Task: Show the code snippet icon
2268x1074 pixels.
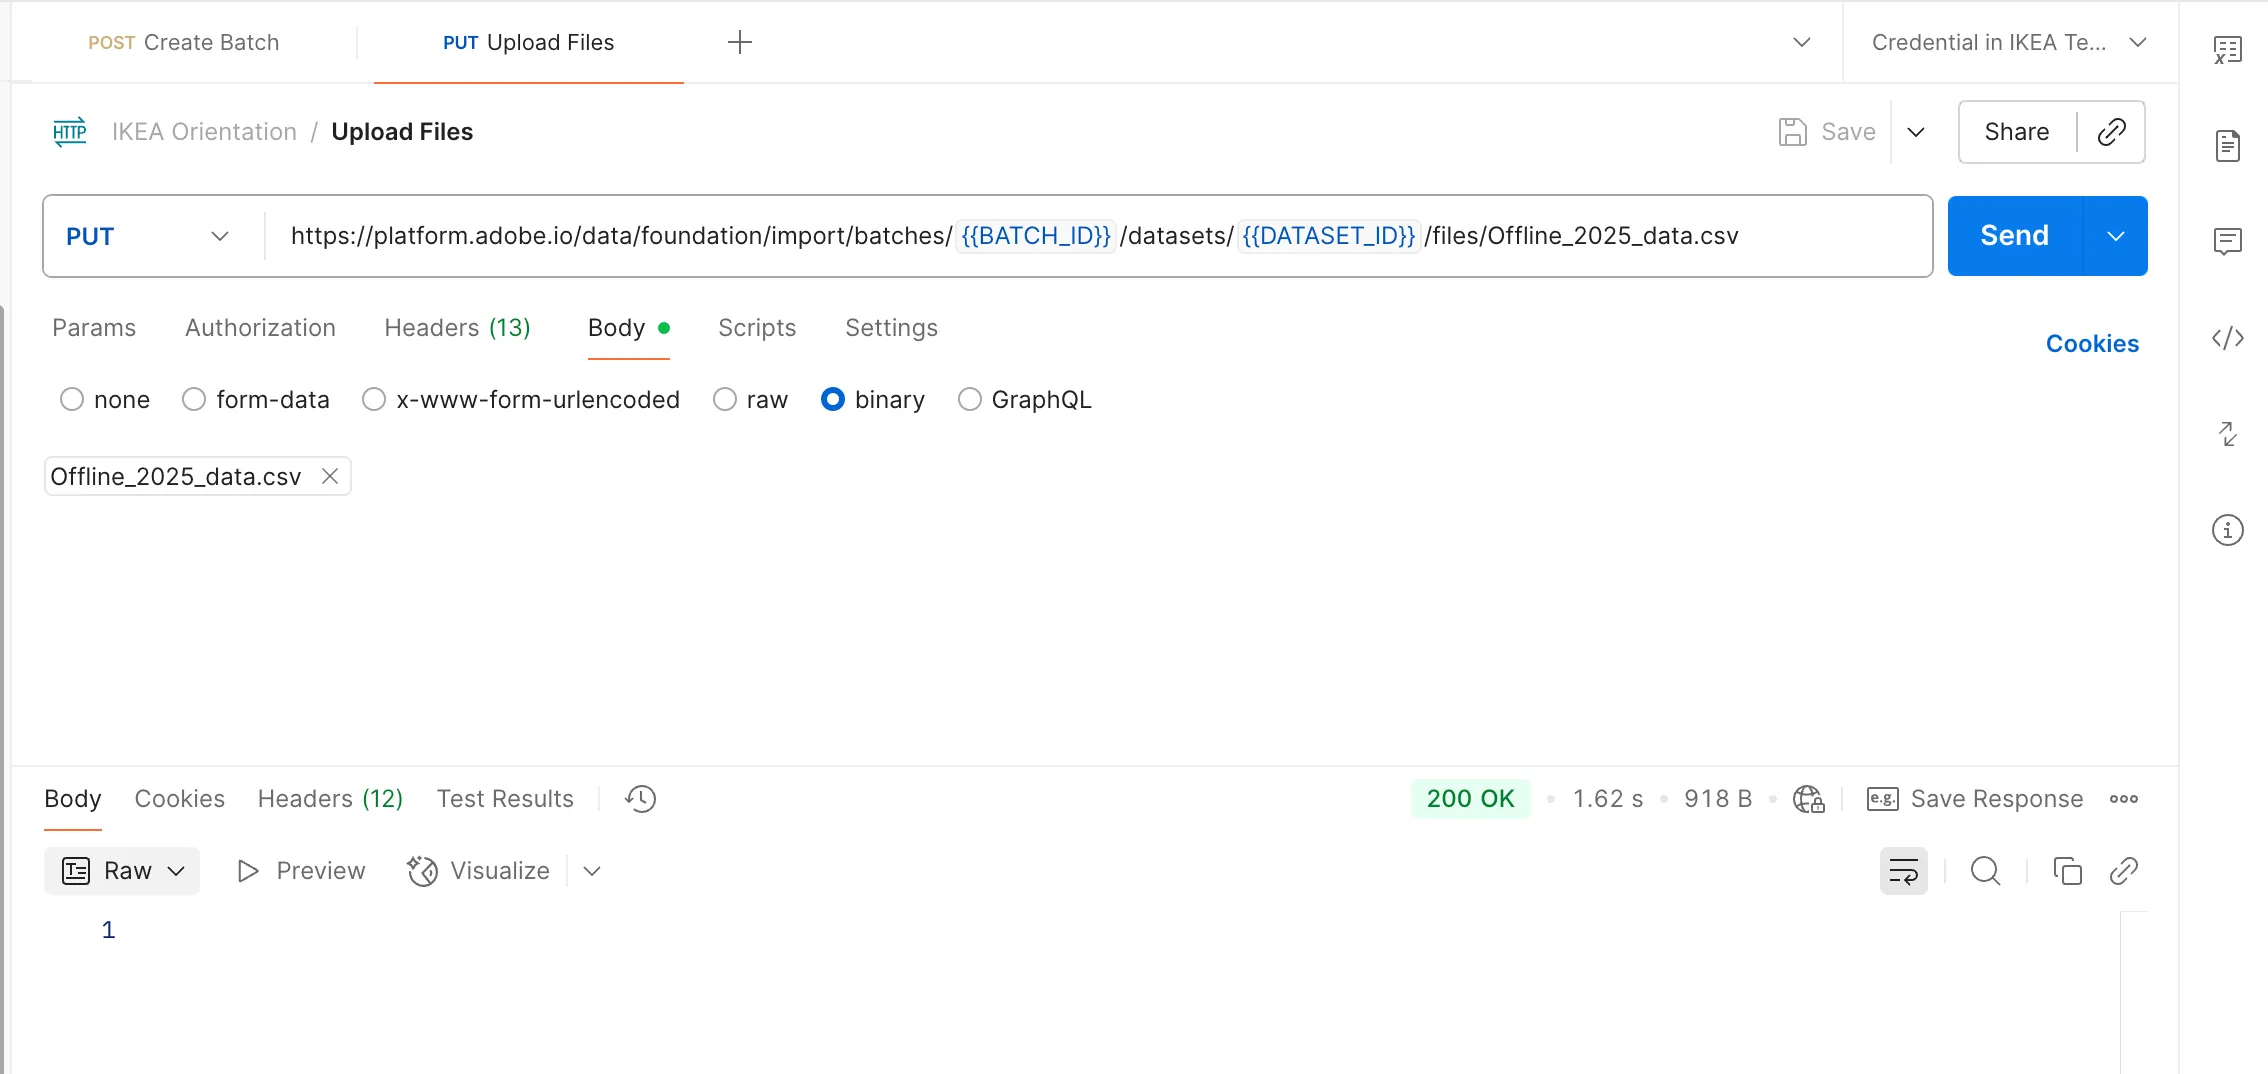Action: (2227, 338)
